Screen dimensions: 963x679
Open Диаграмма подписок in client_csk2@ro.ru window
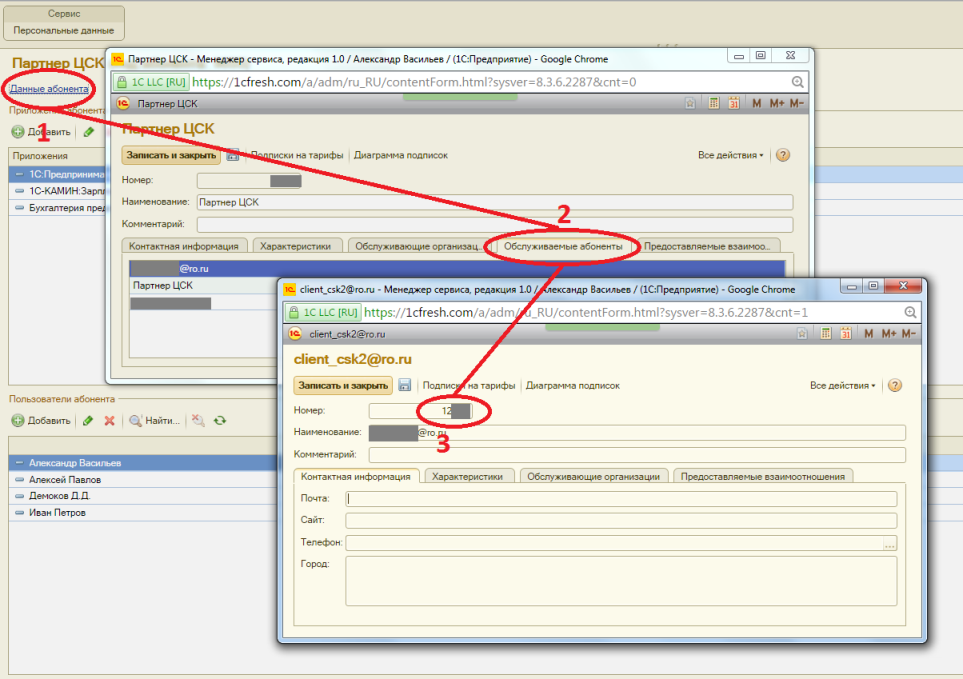pos(573,386)
